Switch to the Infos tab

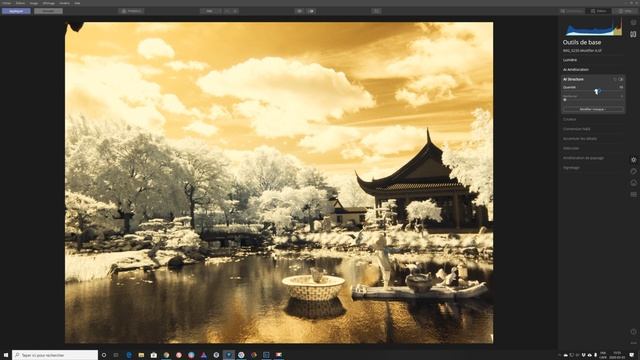click(624, 11)
